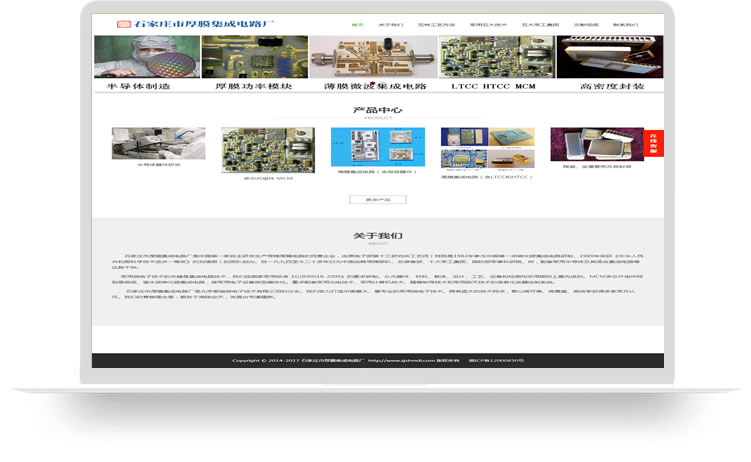Screen dimensions: 751x462
Task: Open the red online consultation side tab
Action: coord(653,142)
